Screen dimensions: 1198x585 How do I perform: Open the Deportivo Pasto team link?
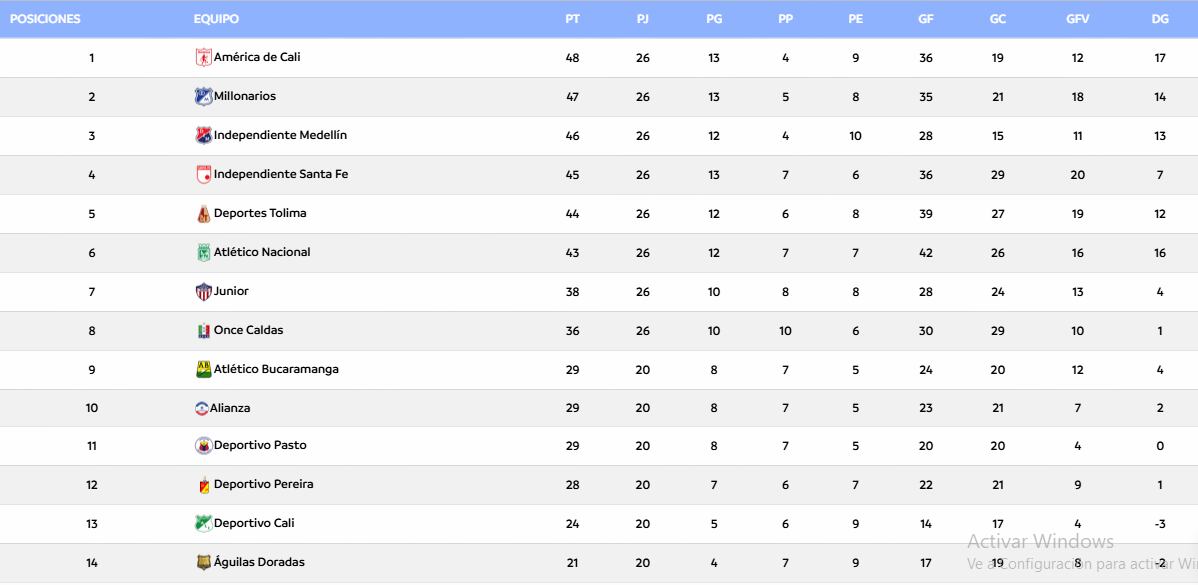point(260,446)
